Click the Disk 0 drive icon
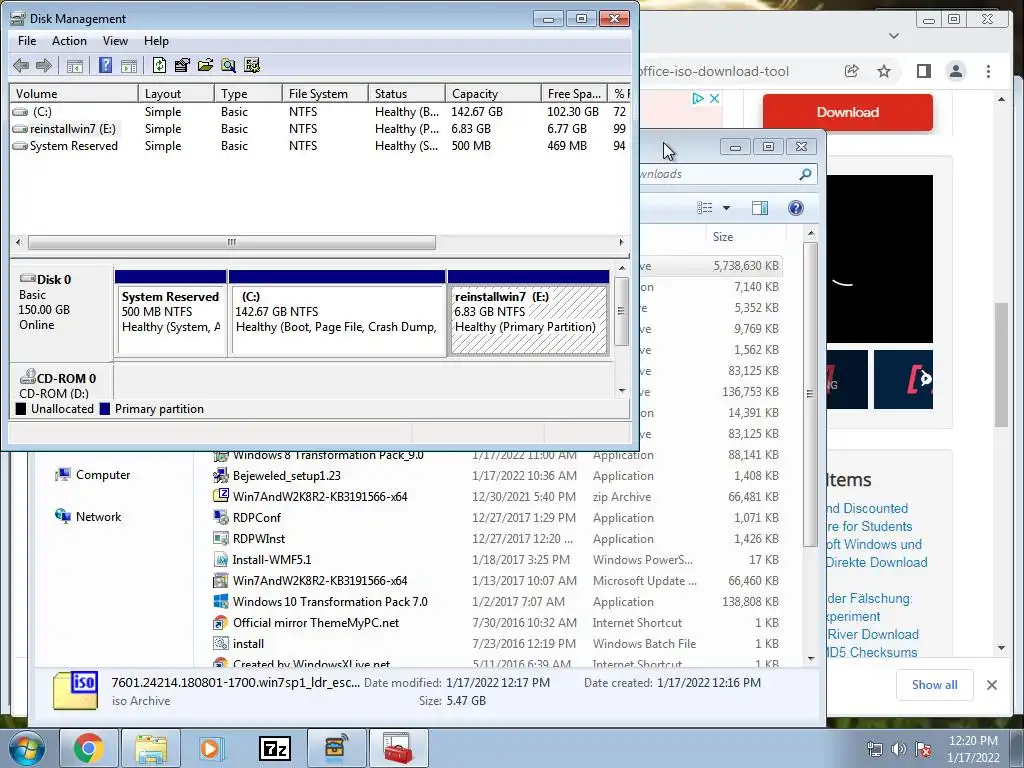The image size is (1024, 768). [x=27, y=279]
